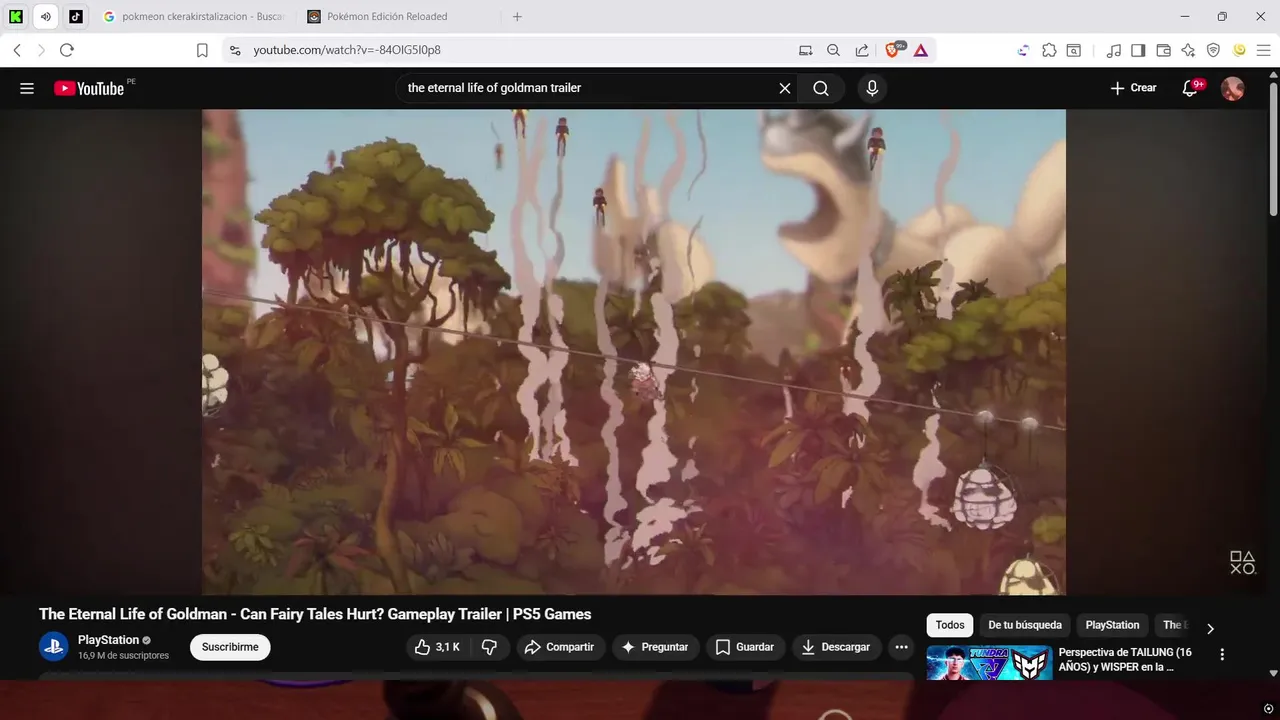The height and width of the screenshot is (720, 1280).
Task: Open the music note playlist icon
Action: point(1113,50)
